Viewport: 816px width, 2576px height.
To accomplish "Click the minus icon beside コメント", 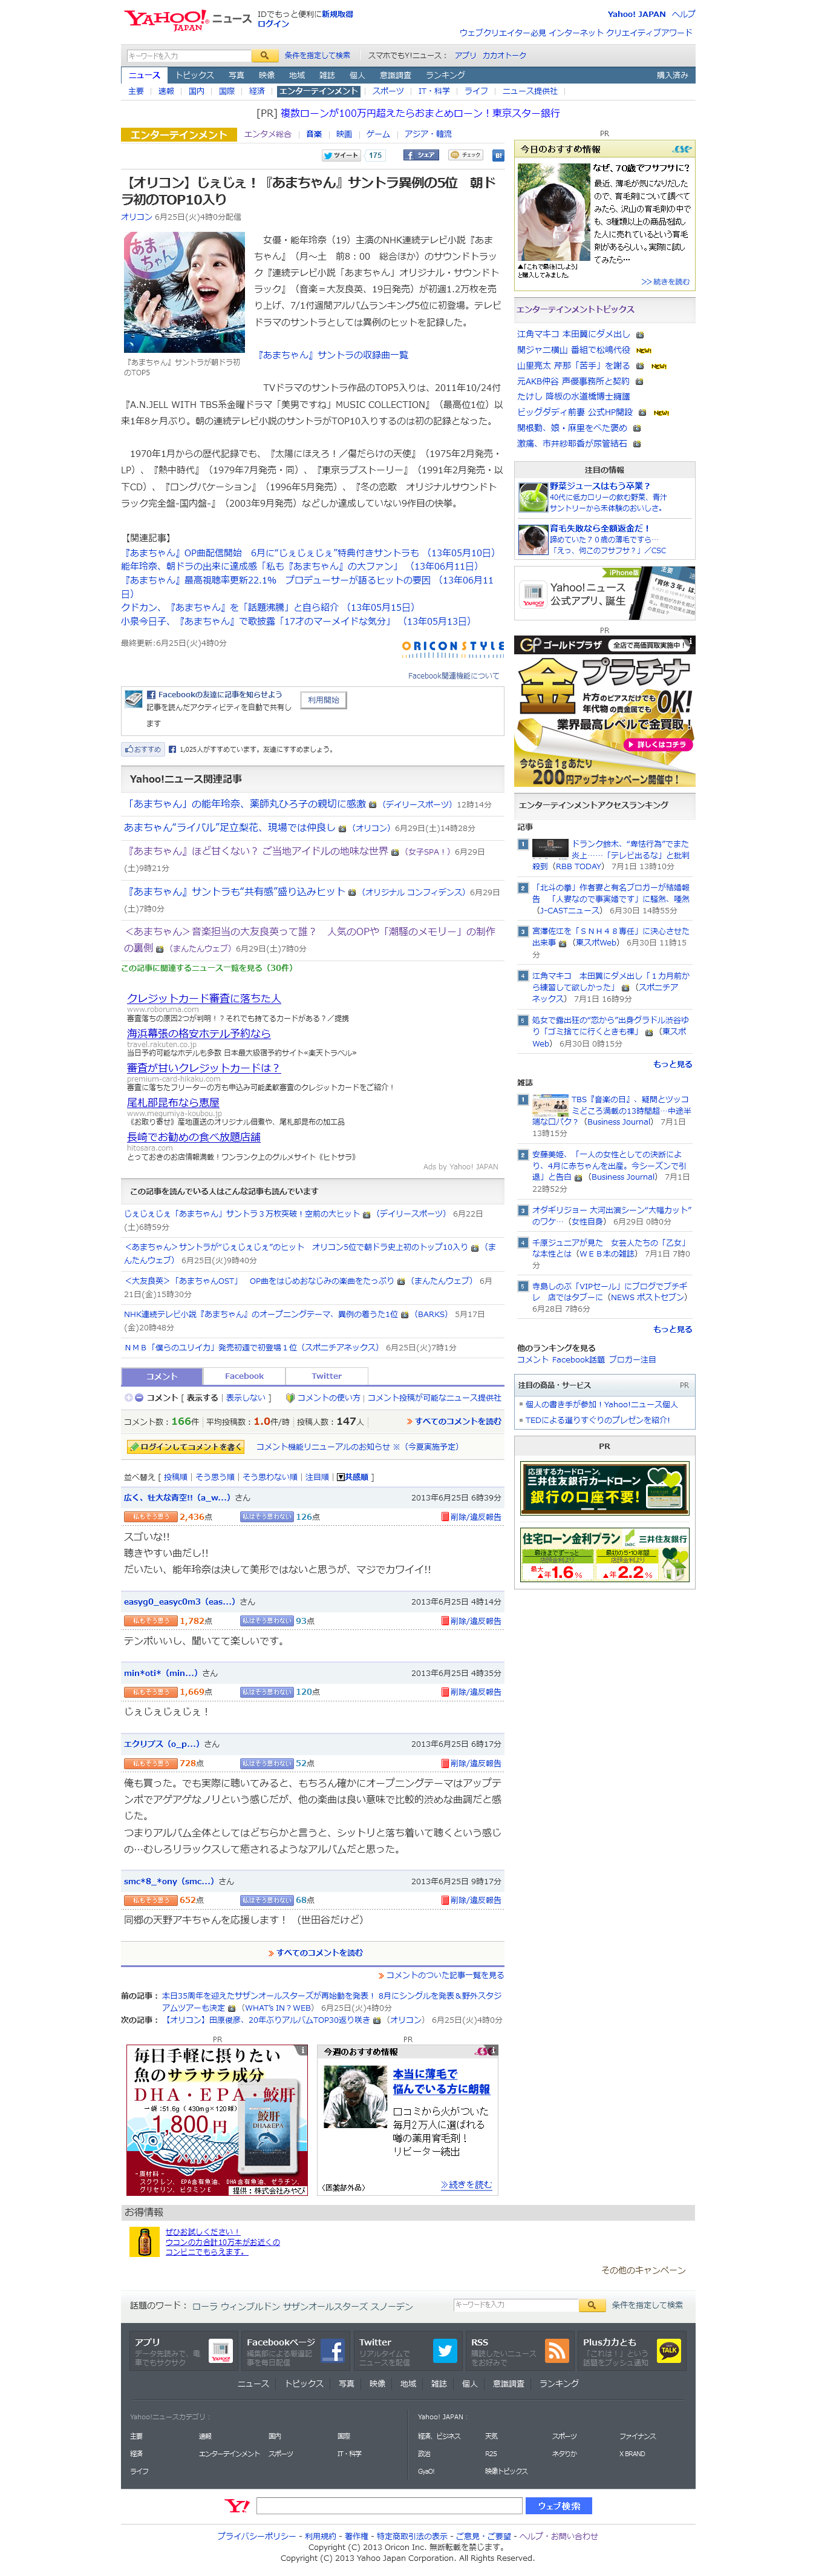I will 138,1398.
